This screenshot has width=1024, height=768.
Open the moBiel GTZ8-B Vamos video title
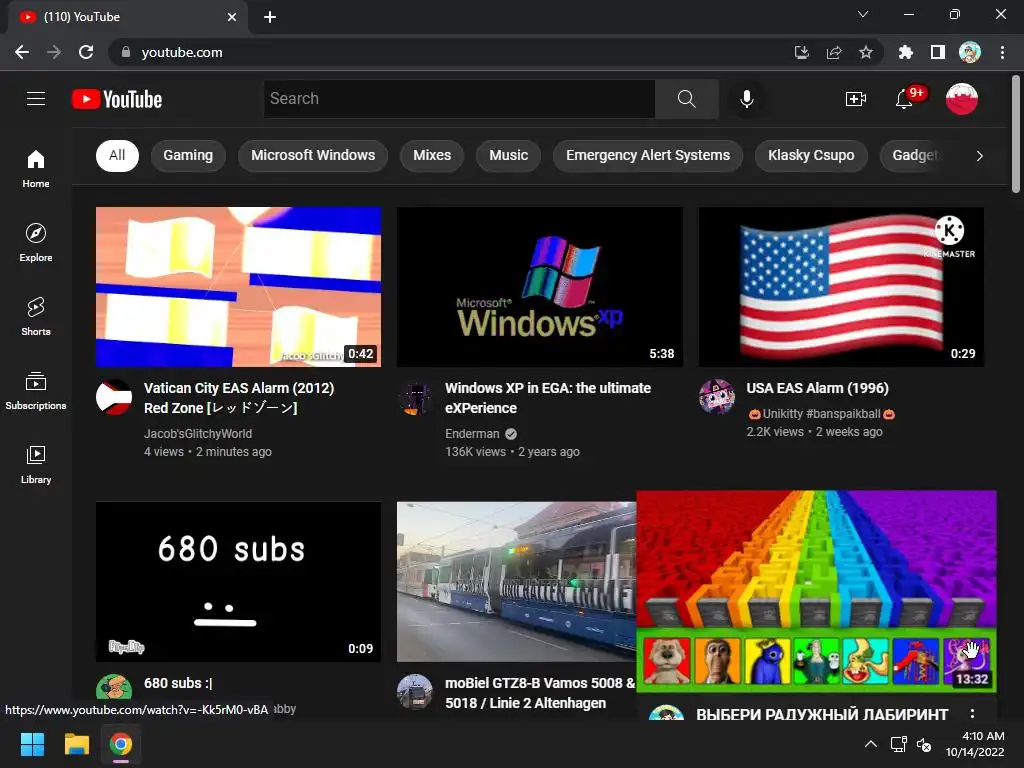(540, 693)
